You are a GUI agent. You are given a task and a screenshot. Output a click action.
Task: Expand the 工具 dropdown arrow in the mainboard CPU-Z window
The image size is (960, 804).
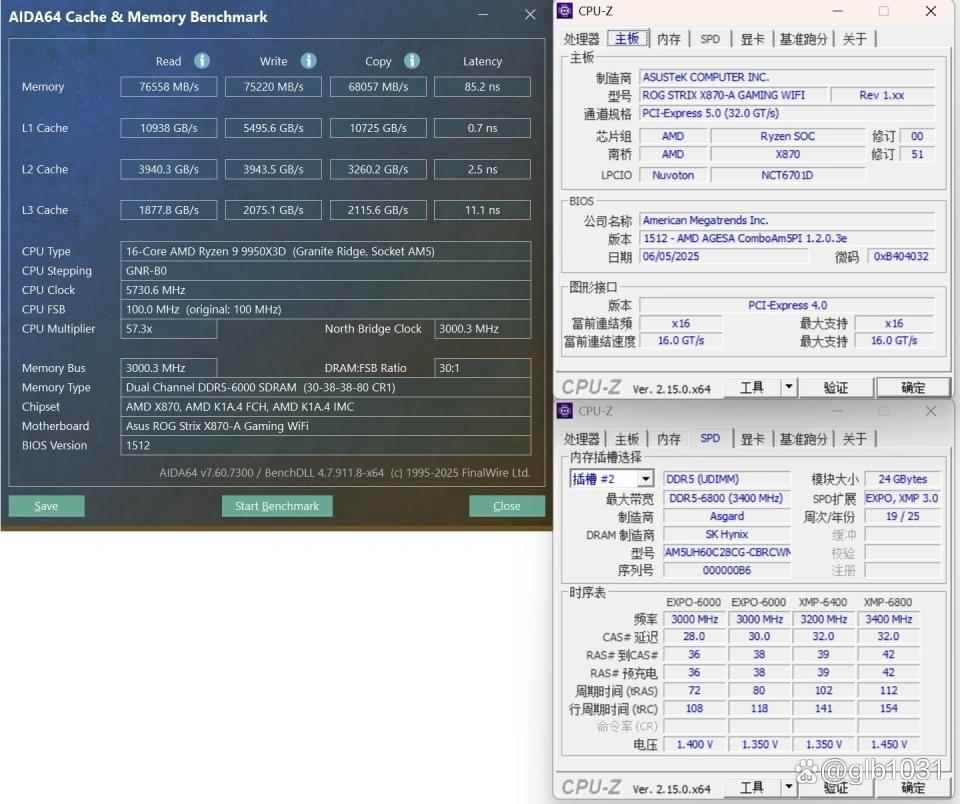click(788, 387)
